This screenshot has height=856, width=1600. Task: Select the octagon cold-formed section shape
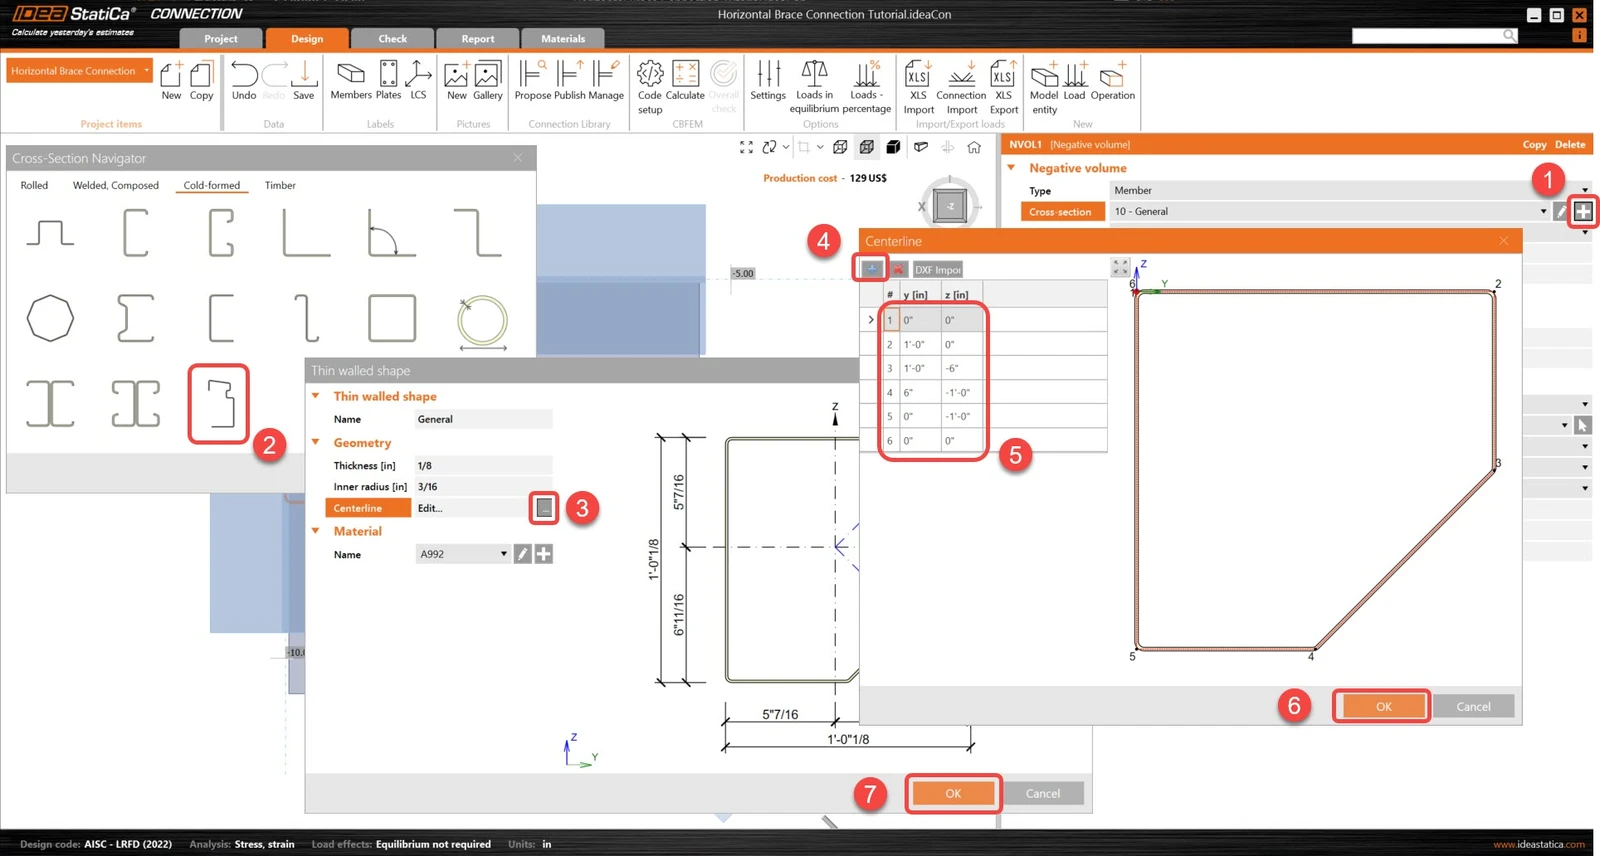[50, 319]
